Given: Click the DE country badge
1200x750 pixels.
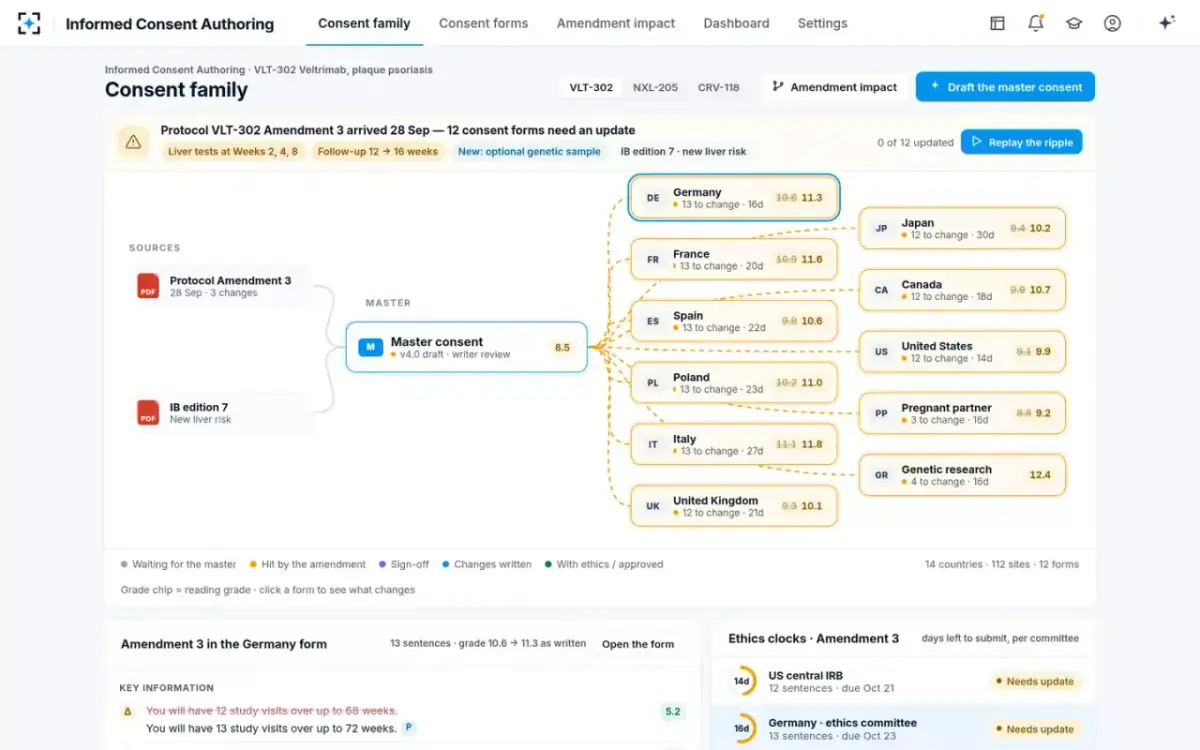Looking at the screenshot, I should click(653, 198).
